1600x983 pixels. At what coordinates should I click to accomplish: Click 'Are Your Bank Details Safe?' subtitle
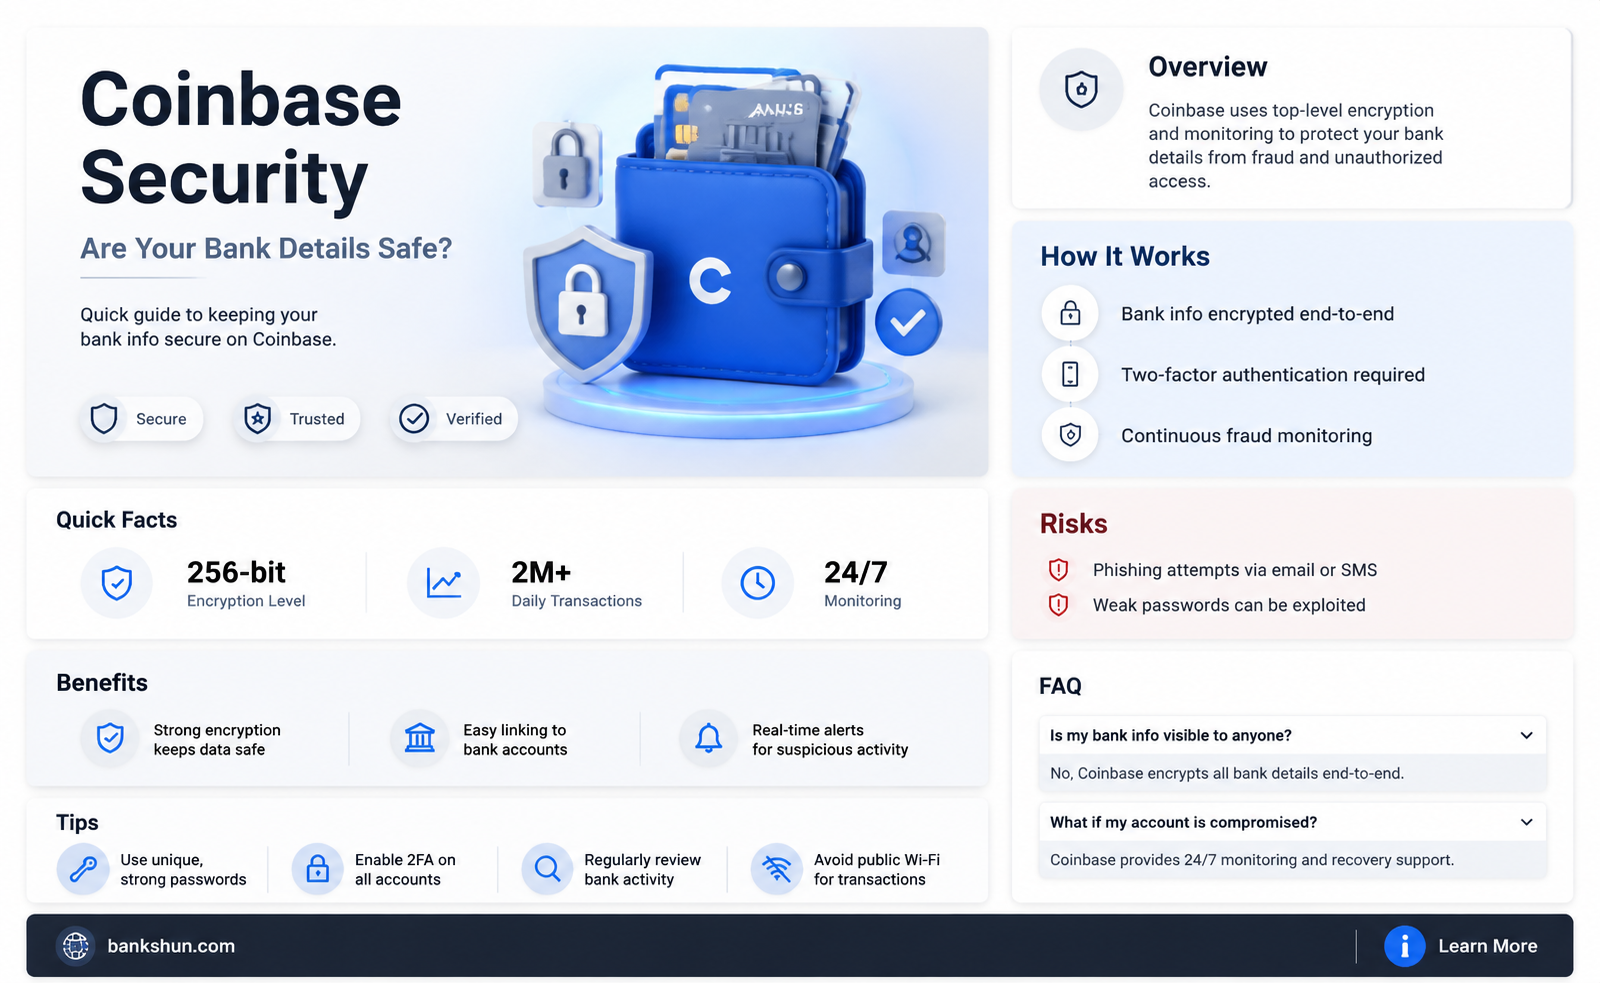click(266, 248)
